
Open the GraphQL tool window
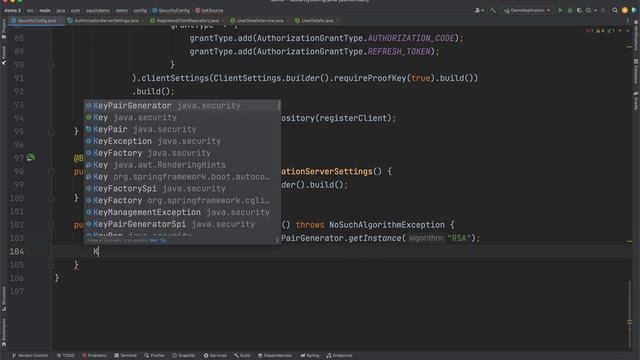(x=184, y=356)
